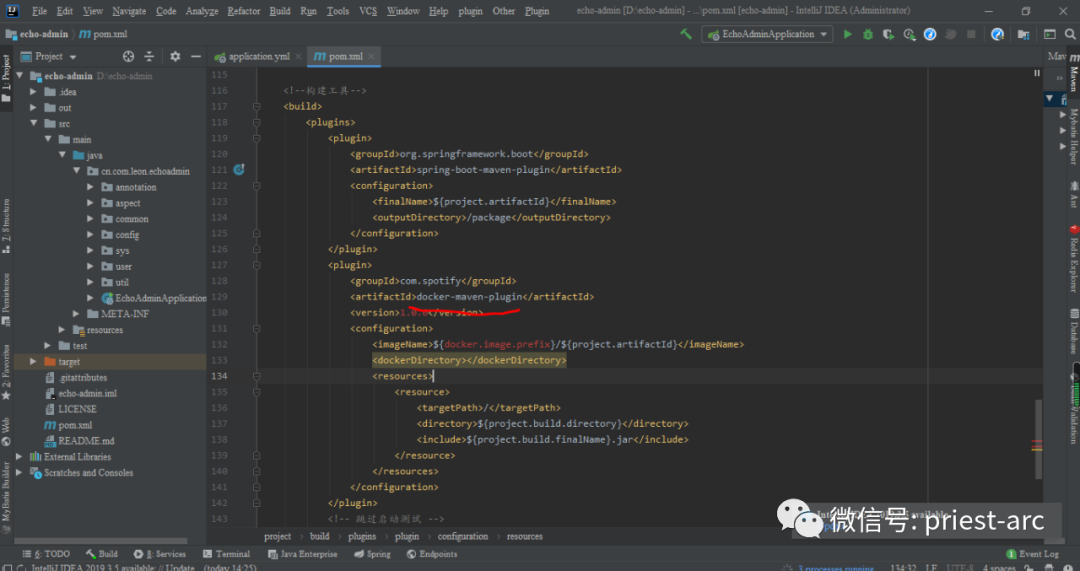Open the Event Log panel
The image size is (1080, 571).
click(x=1032, y=554)
